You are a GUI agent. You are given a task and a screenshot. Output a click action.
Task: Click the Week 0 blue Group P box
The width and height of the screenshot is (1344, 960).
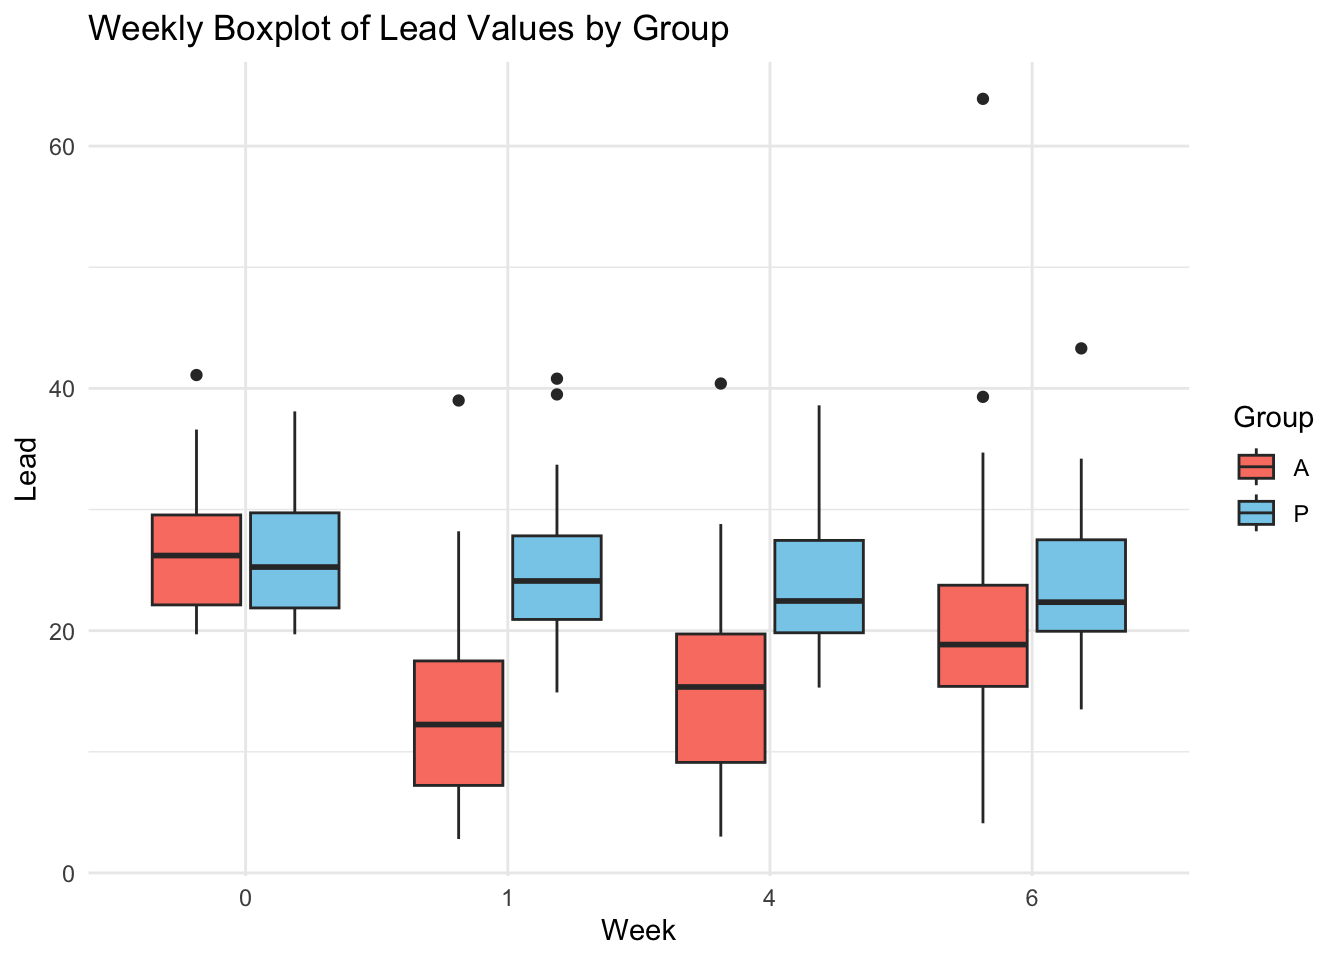pyautogui.click(x=294, y=560)
